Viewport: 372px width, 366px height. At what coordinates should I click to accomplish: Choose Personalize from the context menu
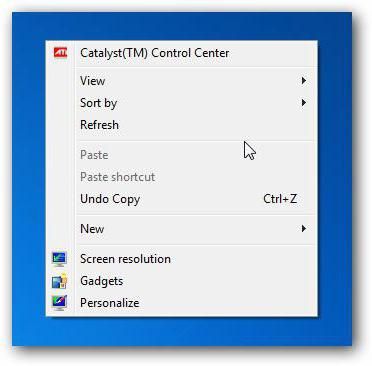click(x=110, y=303)
